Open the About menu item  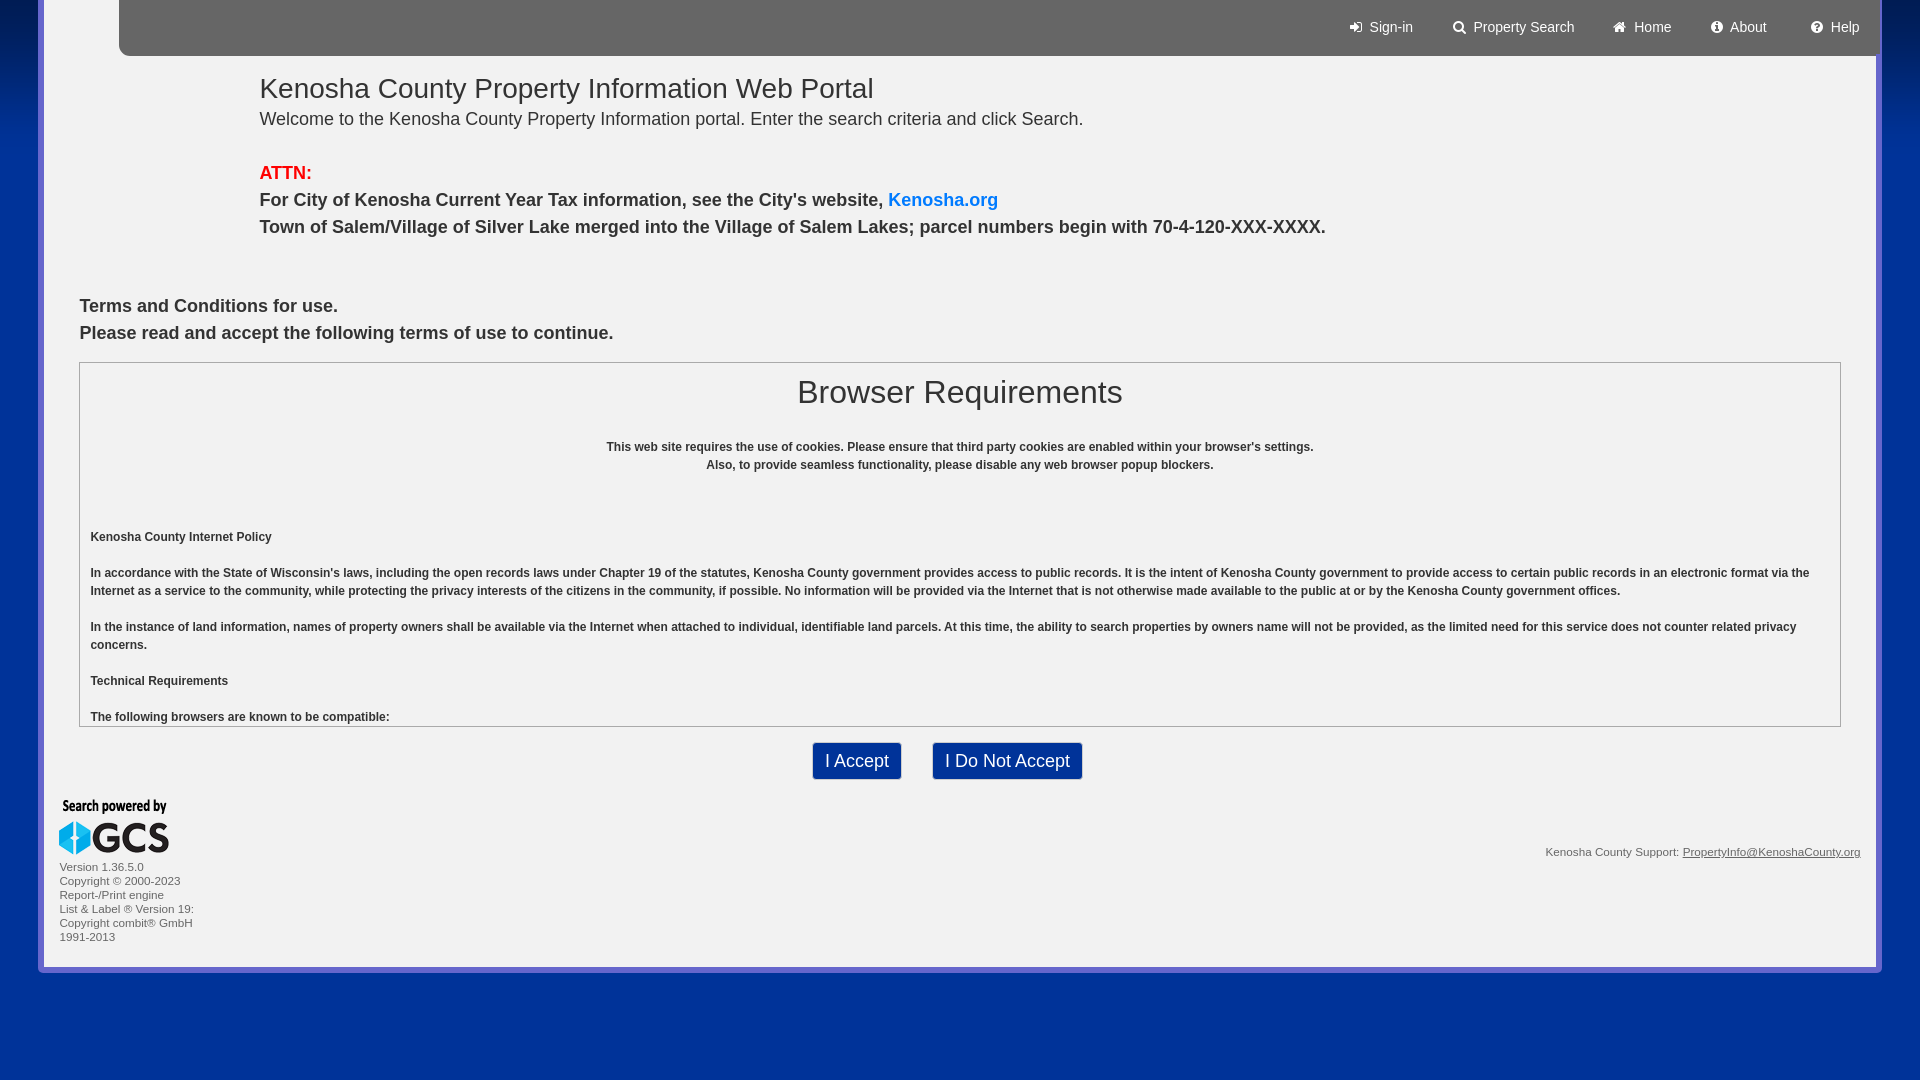tap(1738, 28)
